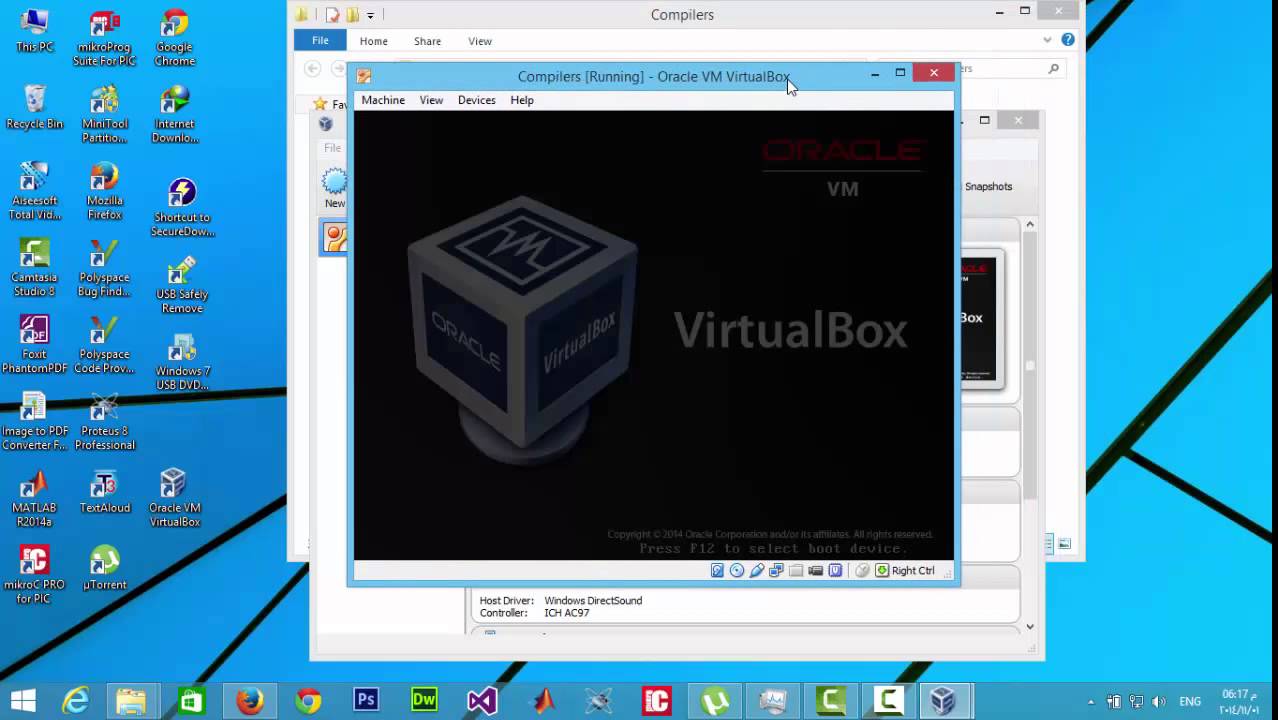
Task: Open the Machine menu in VirtualBox VM window
Action: click(x=383, y=100)
